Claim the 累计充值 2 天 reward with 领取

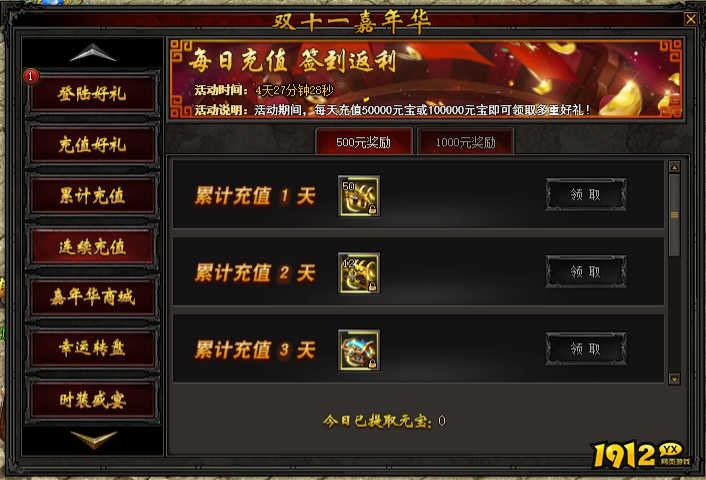(x=586, y=272)
